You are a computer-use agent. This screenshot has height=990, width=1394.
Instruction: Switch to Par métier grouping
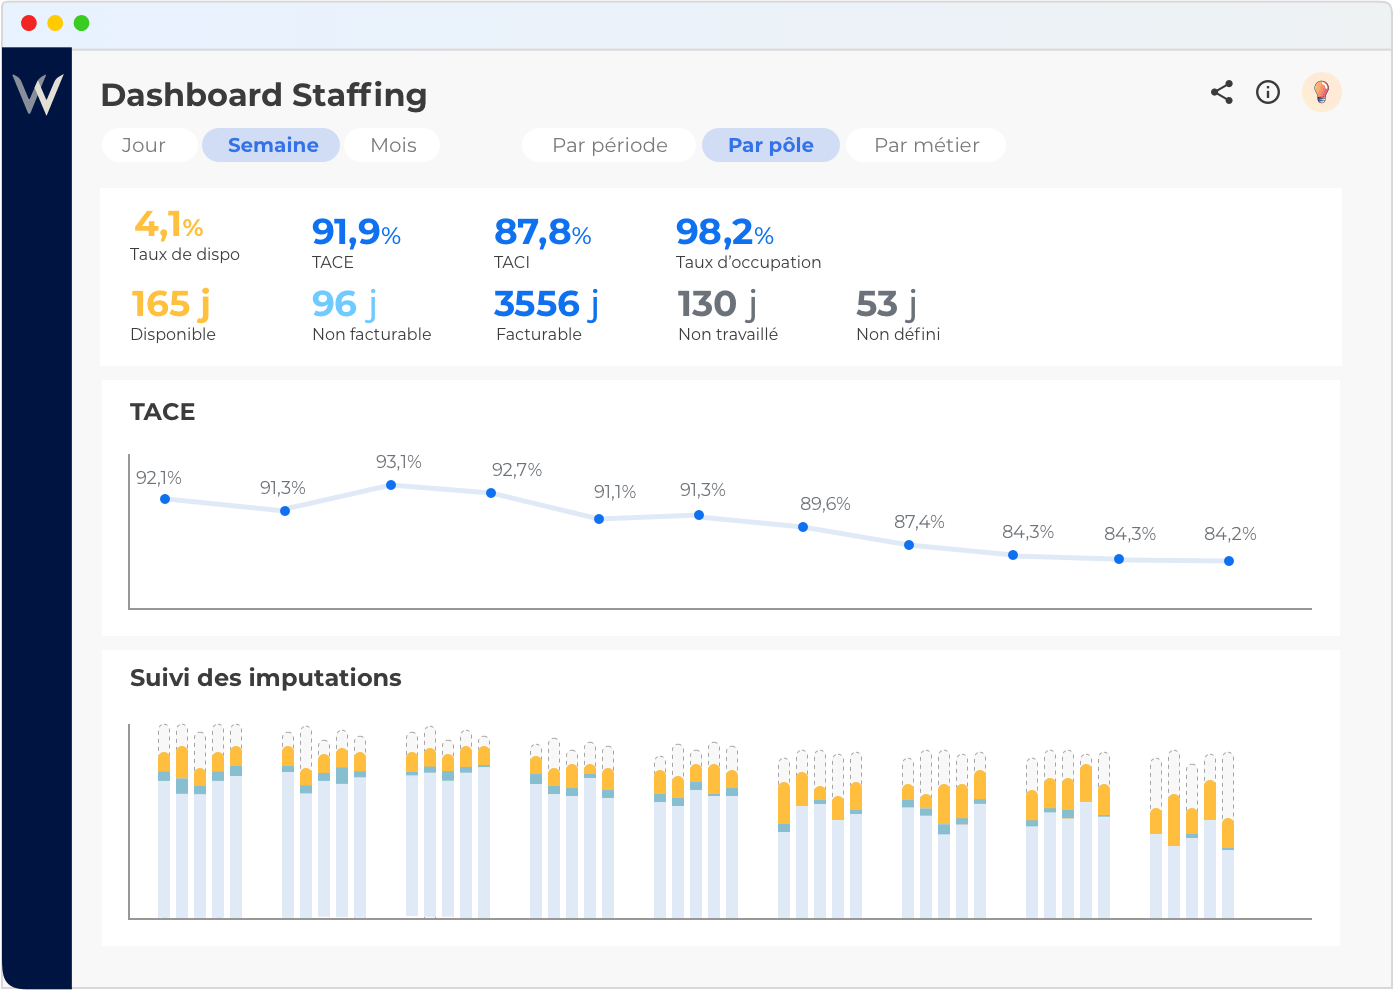point(926,145)
